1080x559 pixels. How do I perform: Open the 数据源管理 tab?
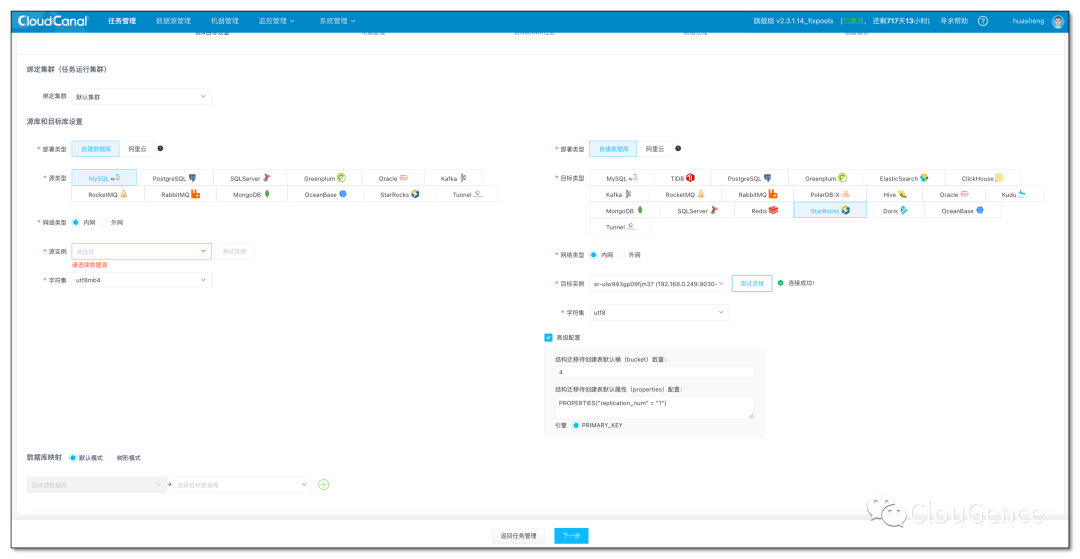(x=173, y=21)
